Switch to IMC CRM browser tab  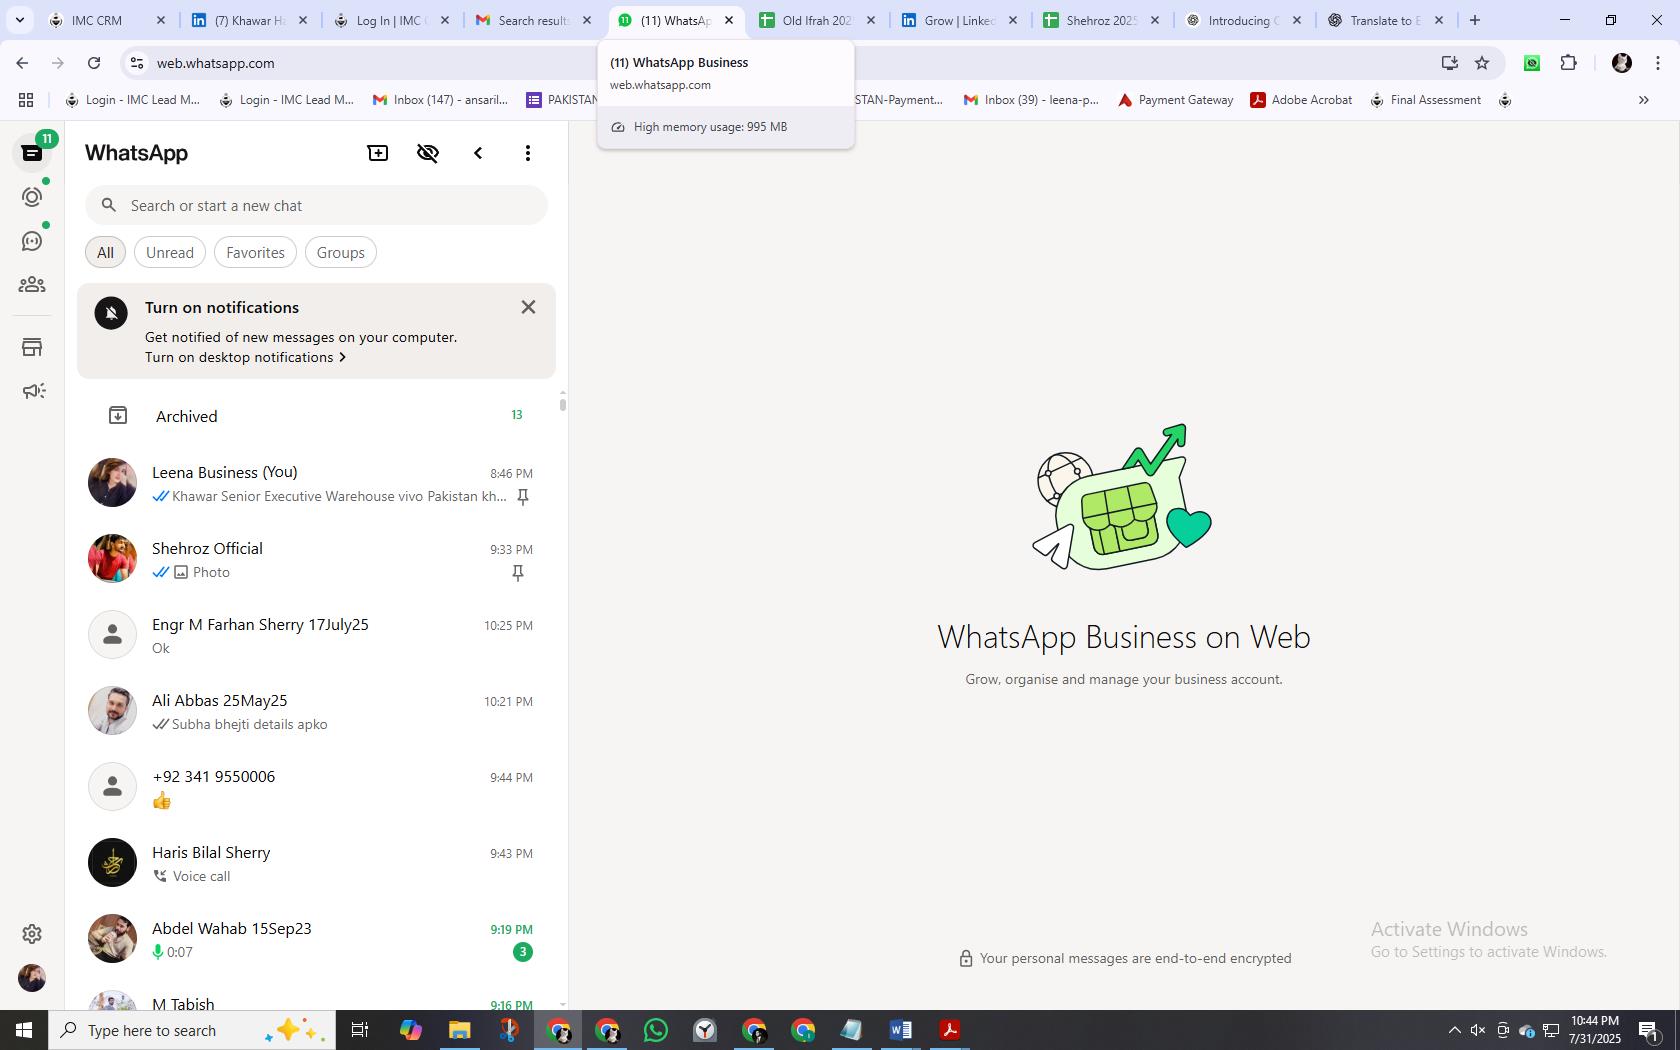click(110, 20)
